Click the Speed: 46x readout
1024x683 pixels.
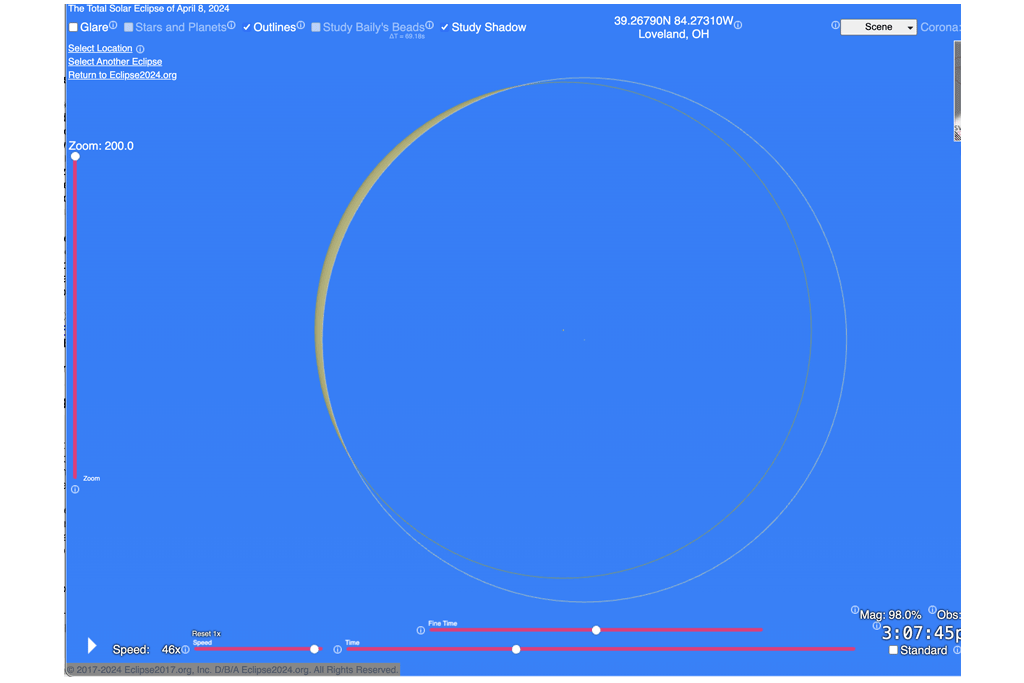146,650
